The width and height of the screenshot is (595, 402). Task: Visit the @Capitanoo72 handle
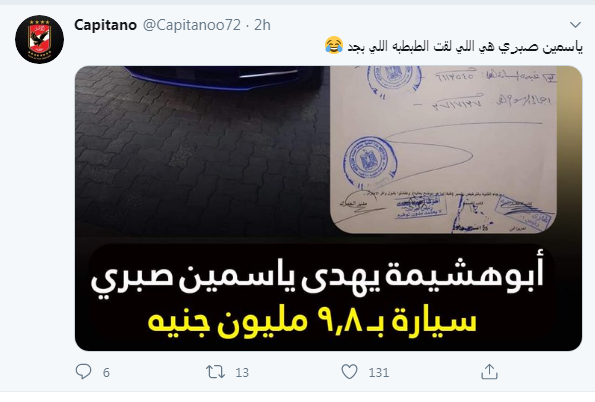click(192, 25)
